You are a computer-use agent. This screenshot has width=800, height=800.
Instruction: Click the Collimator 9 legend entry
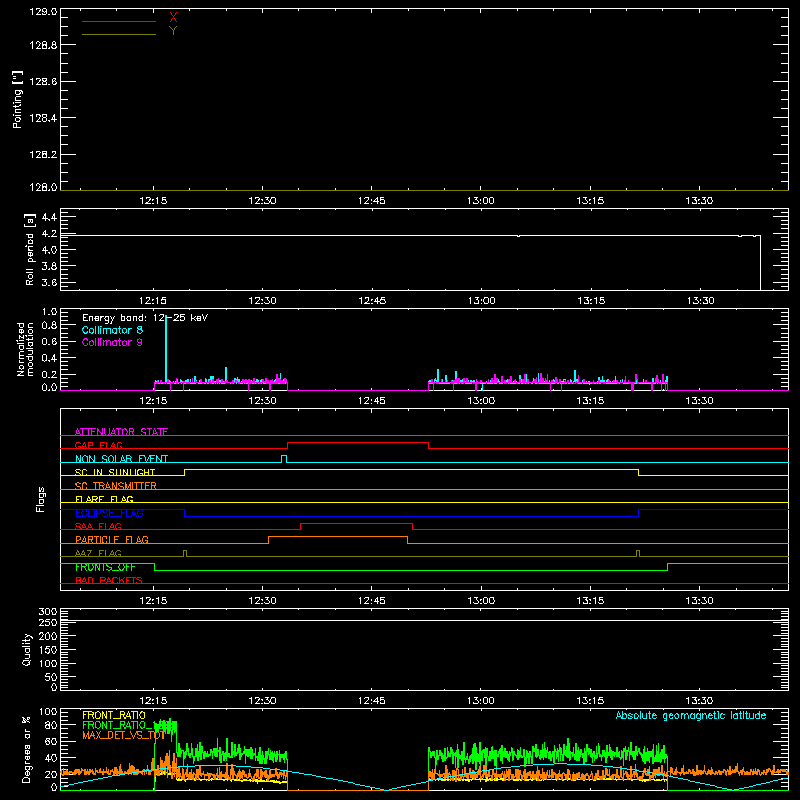point(112,342)
